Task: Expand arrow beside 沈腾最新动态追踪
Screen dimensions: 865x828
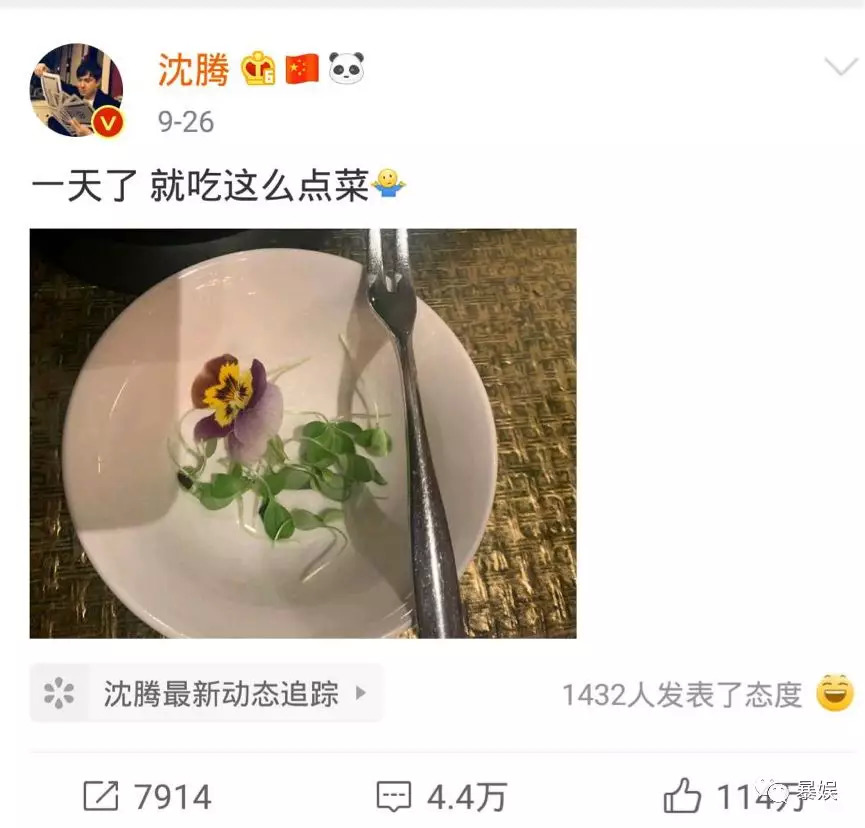Action: [361, 692]
